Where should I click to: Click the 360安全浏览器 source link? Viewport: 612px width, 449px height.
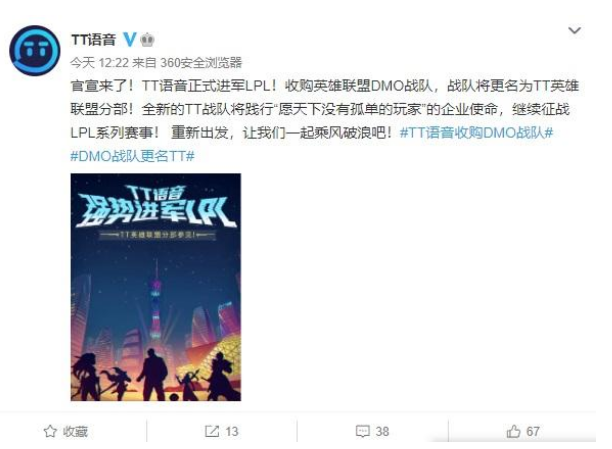(201, 62)
